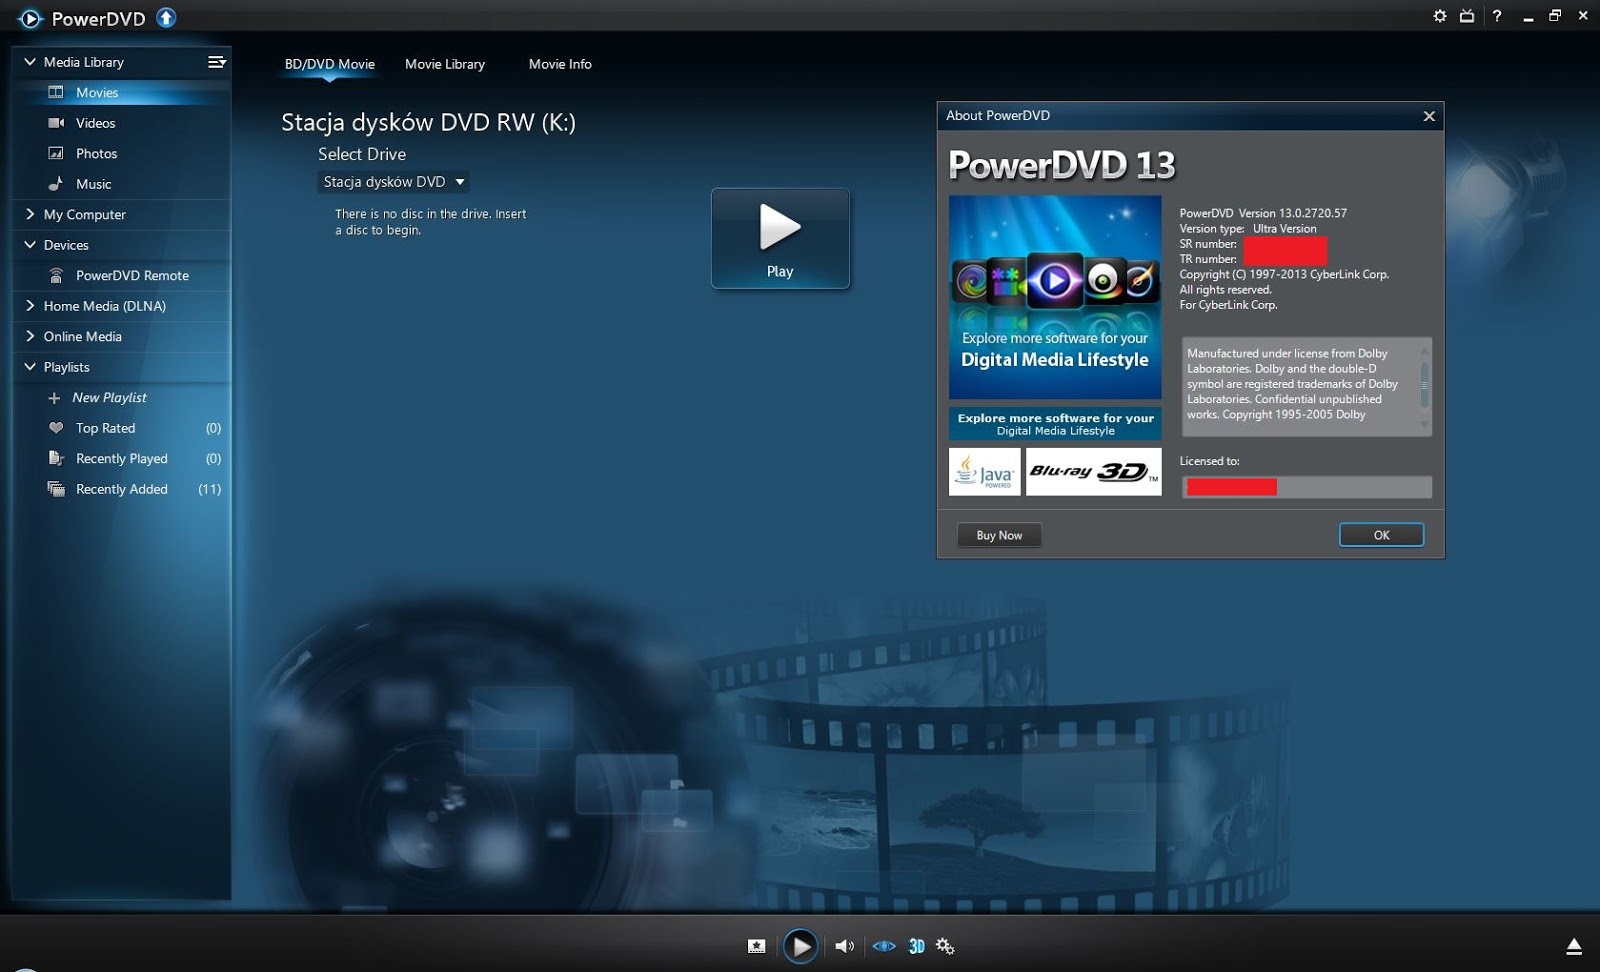Open the Movie Info tab
Image resolution: width=1600 pixels, height=972 pixels.
coord(560,64)
